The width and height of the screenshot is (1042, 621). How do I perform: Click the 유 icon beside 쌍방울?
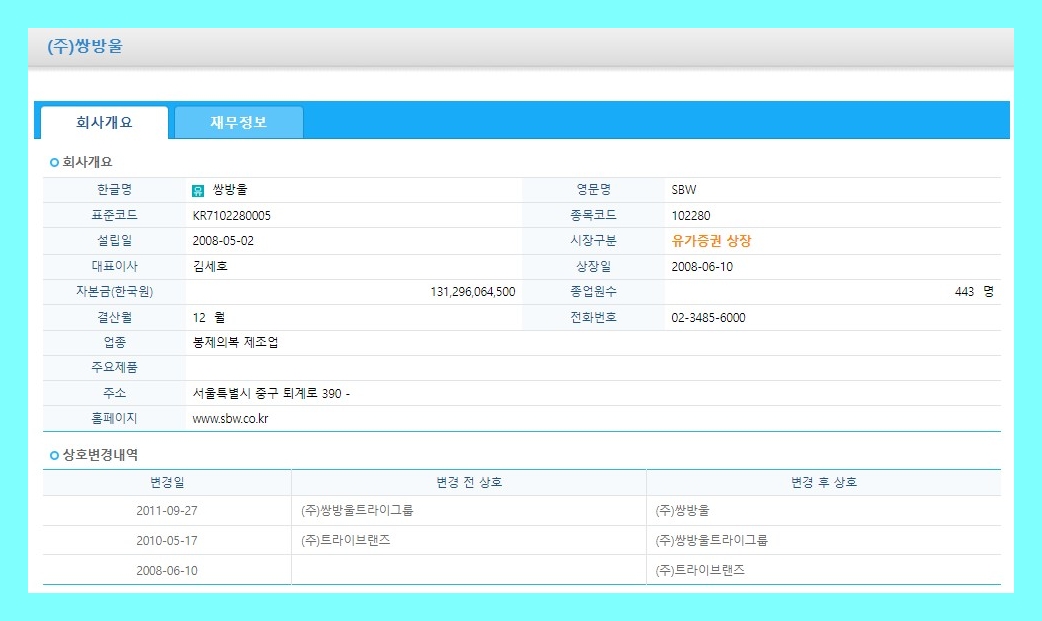pyautogui.click(x=197, y=191)
